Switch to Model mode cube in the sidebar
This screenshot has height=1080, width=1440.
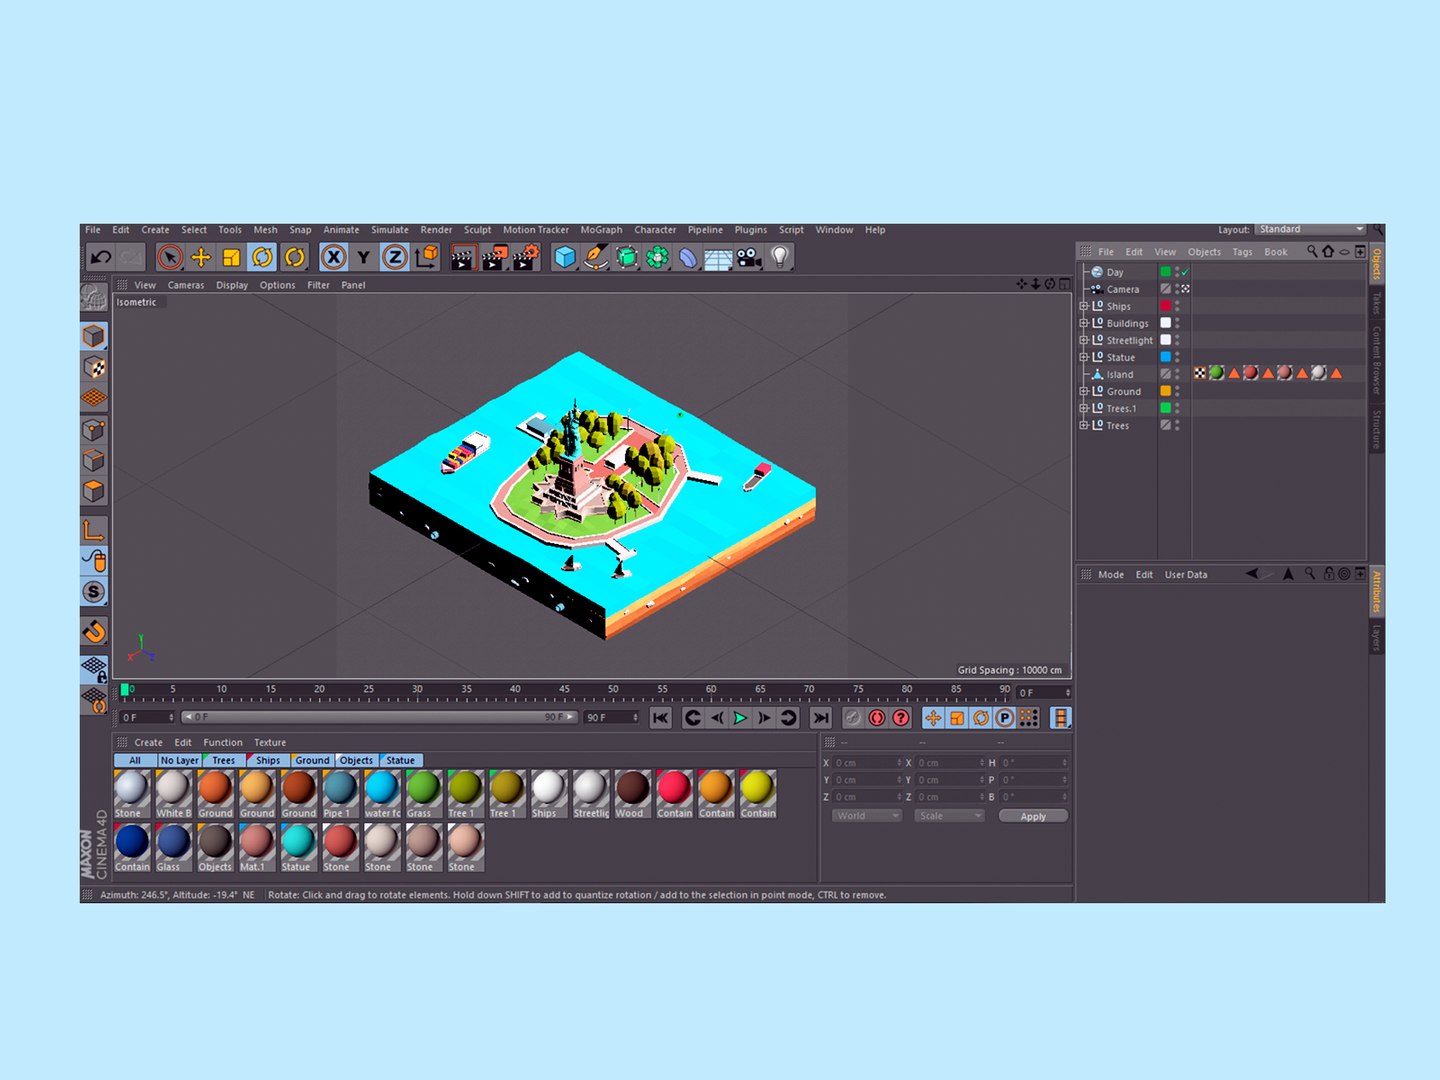(x=94, y=337)
